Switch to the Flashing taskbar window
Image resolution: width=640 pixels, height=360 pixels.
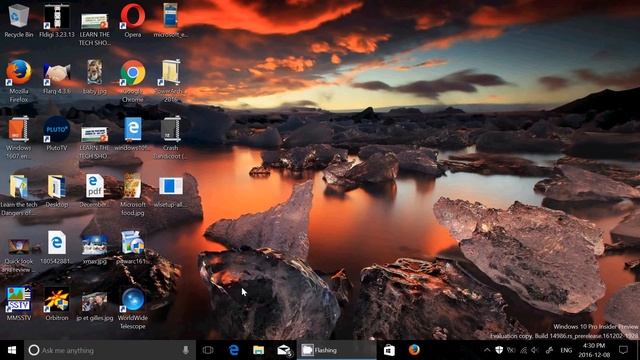pyautogui.click(x=337, y=350)
